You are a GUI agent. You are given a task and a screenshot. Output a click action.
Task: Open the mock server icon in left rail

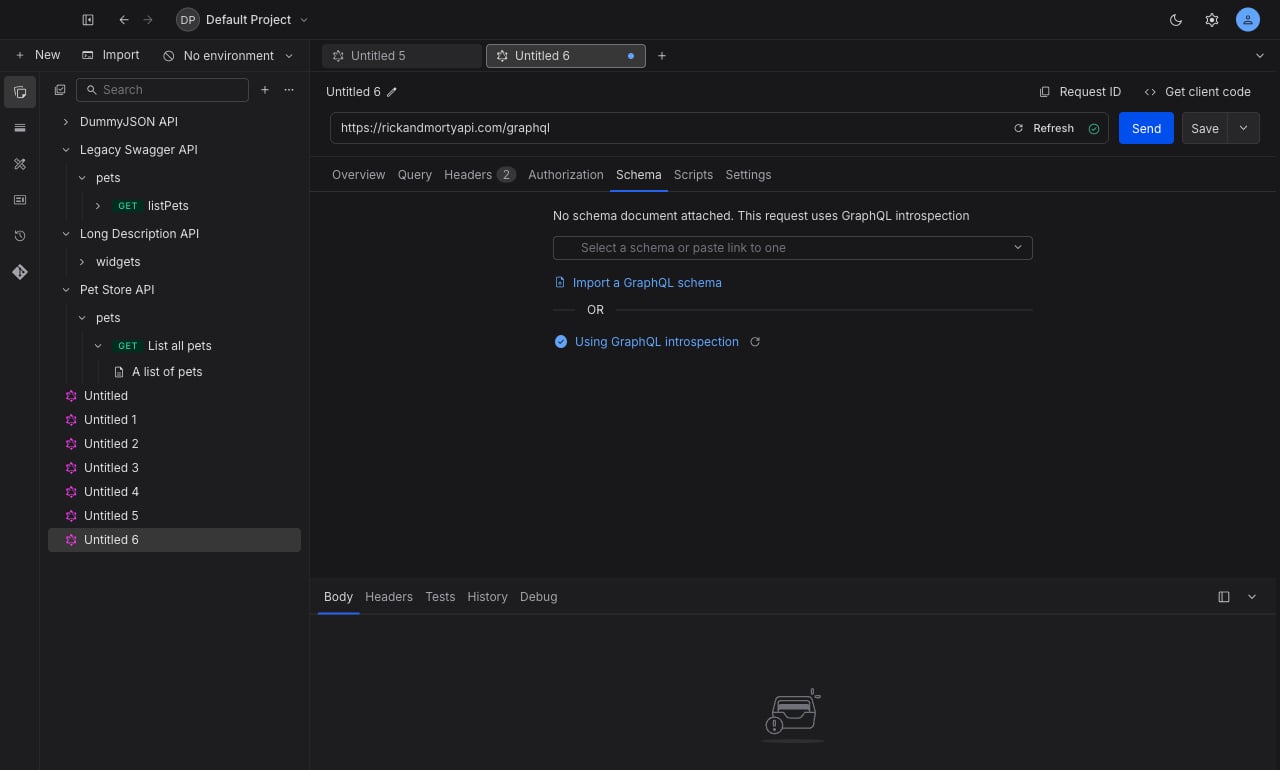point(20,200)
